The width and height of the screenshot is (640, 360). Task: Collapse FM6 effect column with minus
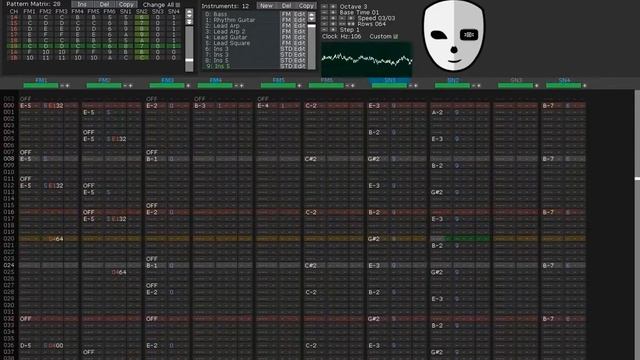347,86
